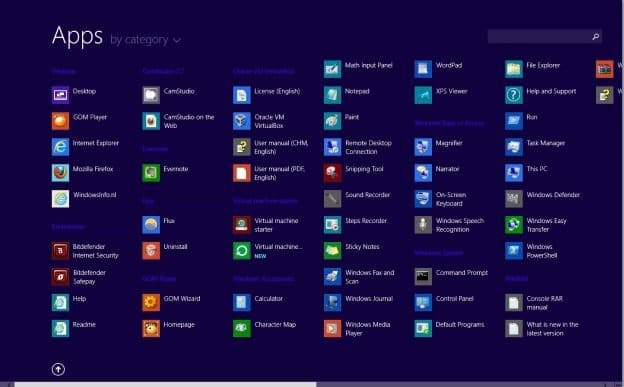Open This PC
This screenshot has width=624, height=387.
527,172
